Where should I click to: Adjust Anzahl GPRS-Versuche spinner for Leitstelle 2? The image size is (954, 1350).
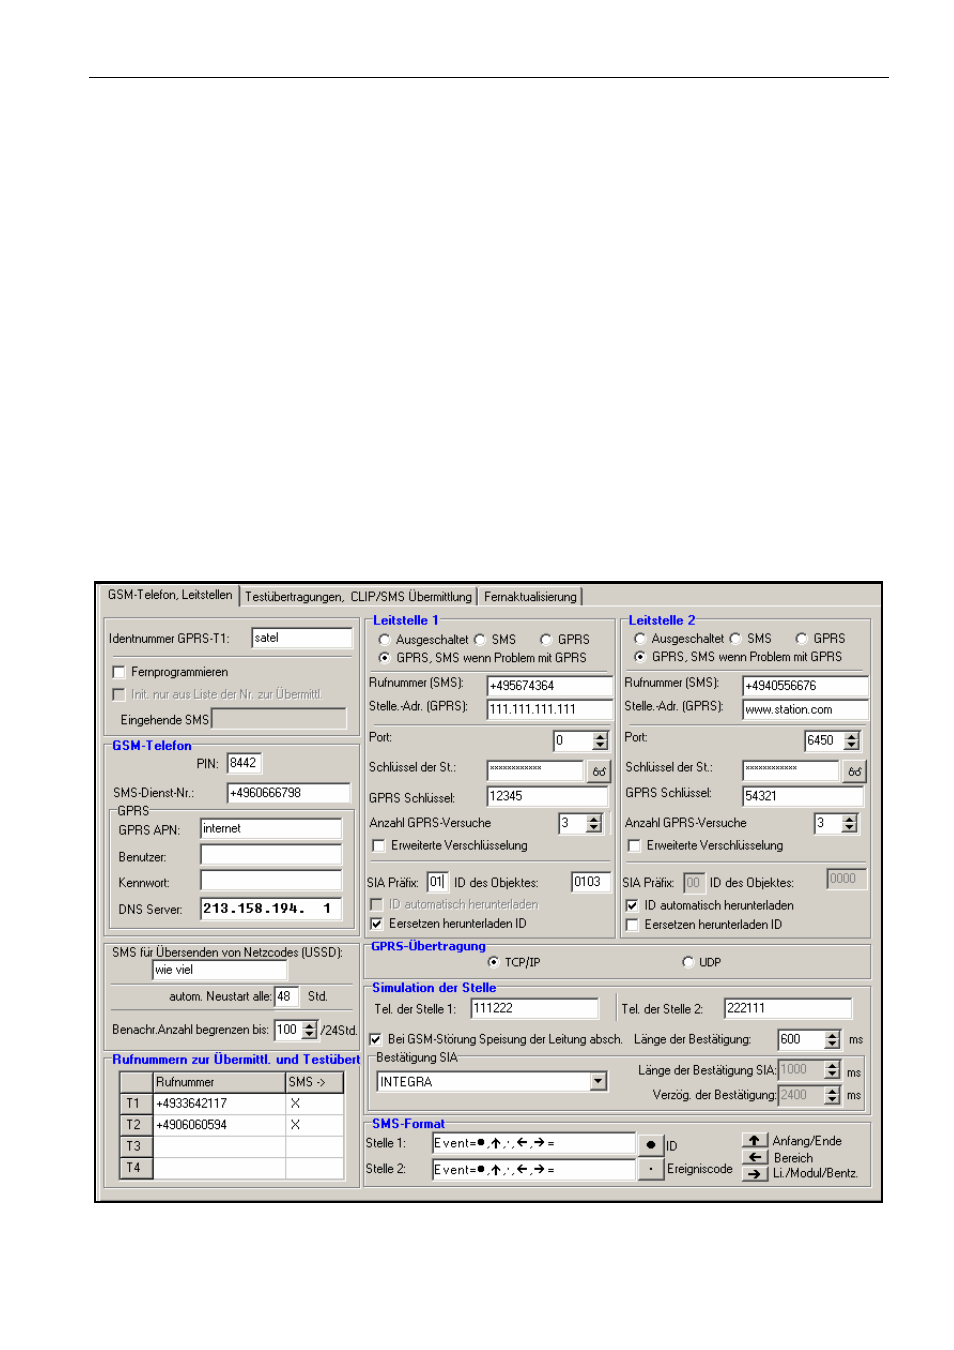click(x=850, y=823)
